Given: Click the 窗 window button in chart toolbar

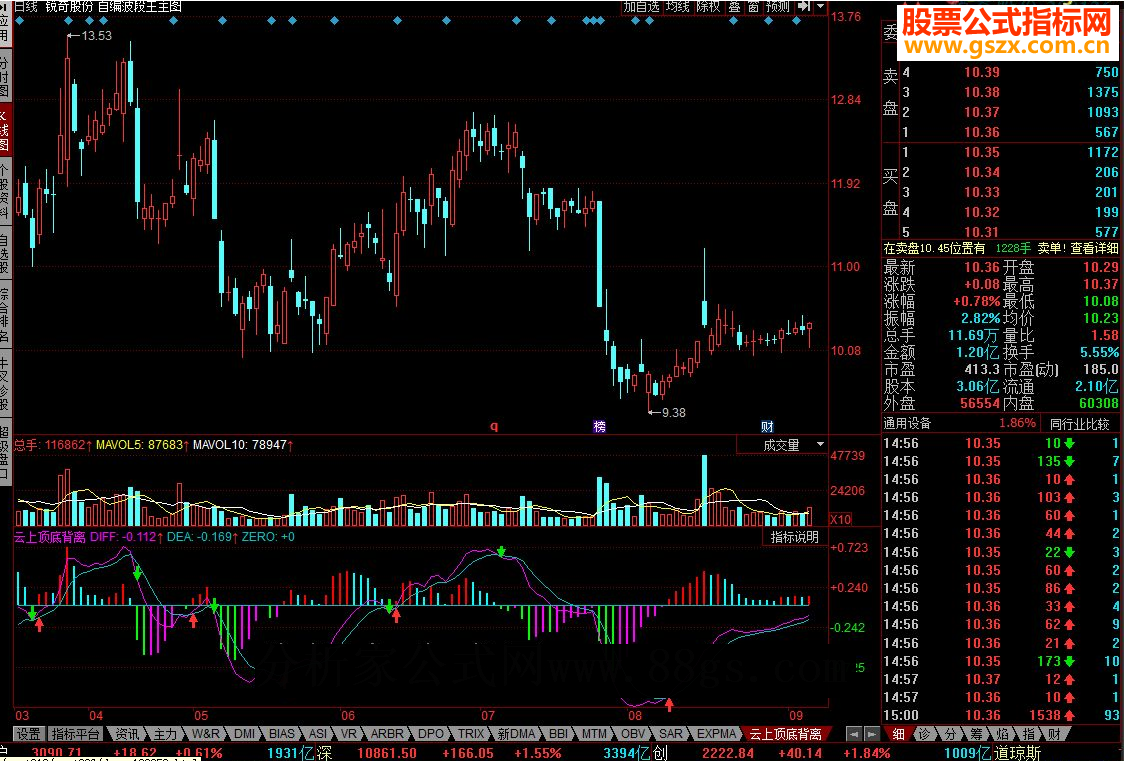Looking at the screenshot, I should tap(752, 6).
